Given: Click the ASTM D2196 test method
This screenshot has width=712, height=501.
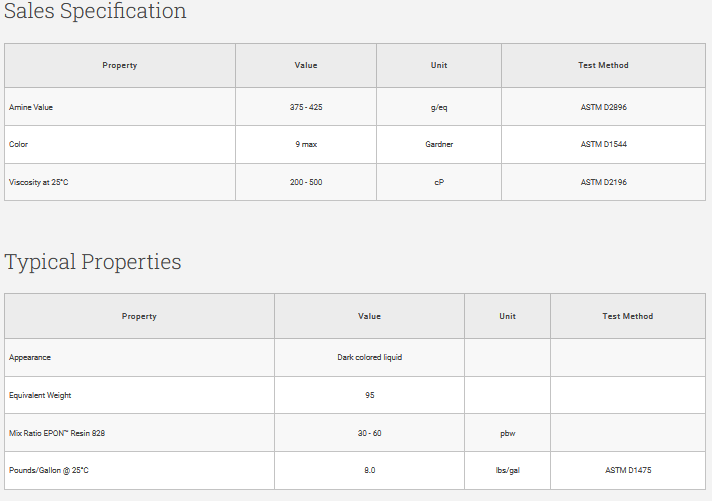Looking at the screenshot, I should [x=603, y=182].
